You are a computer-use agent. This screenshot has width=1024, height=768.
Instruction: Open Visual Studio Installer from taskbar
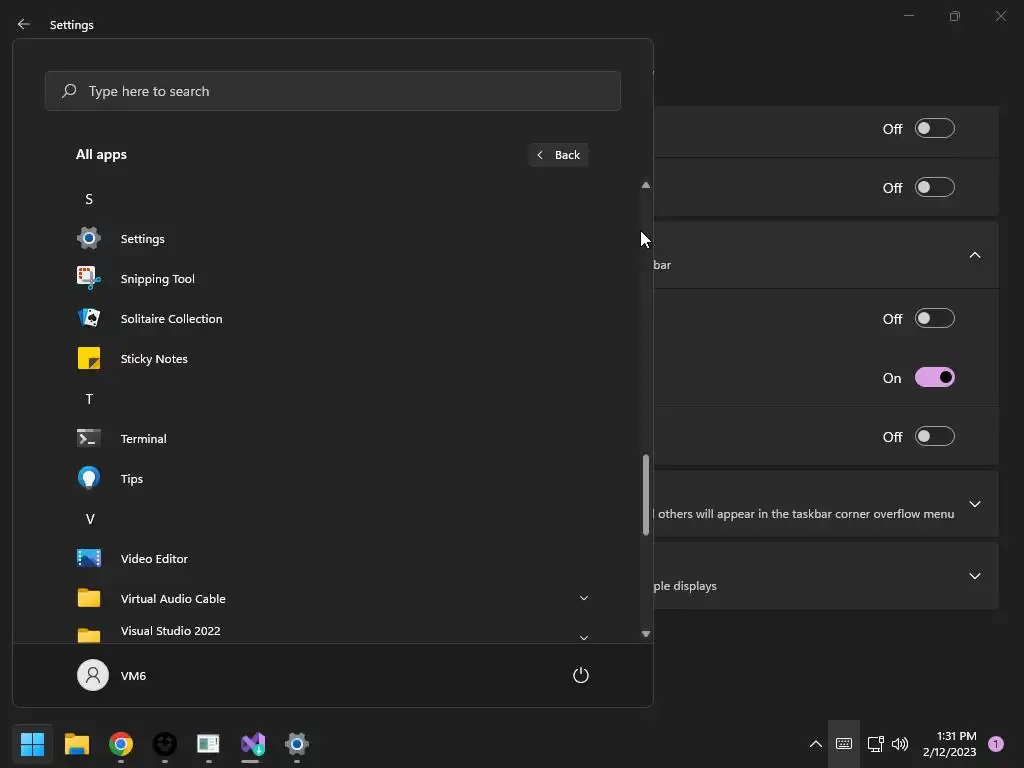253,743
